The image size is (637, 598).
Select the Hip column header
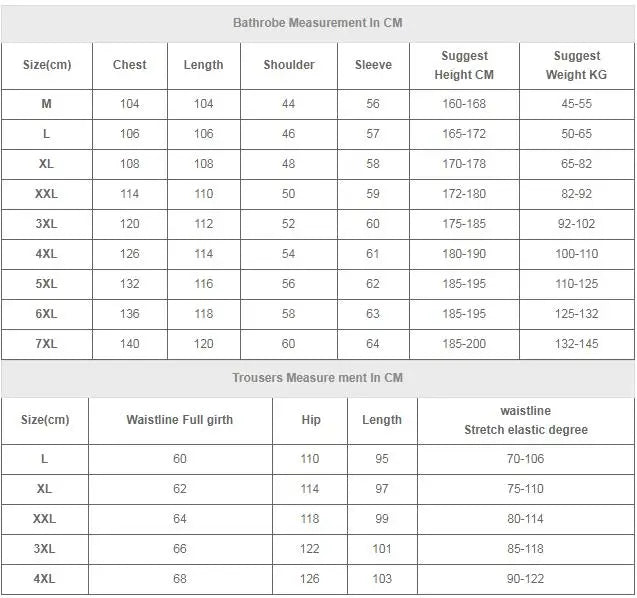(x=311, y=420)
